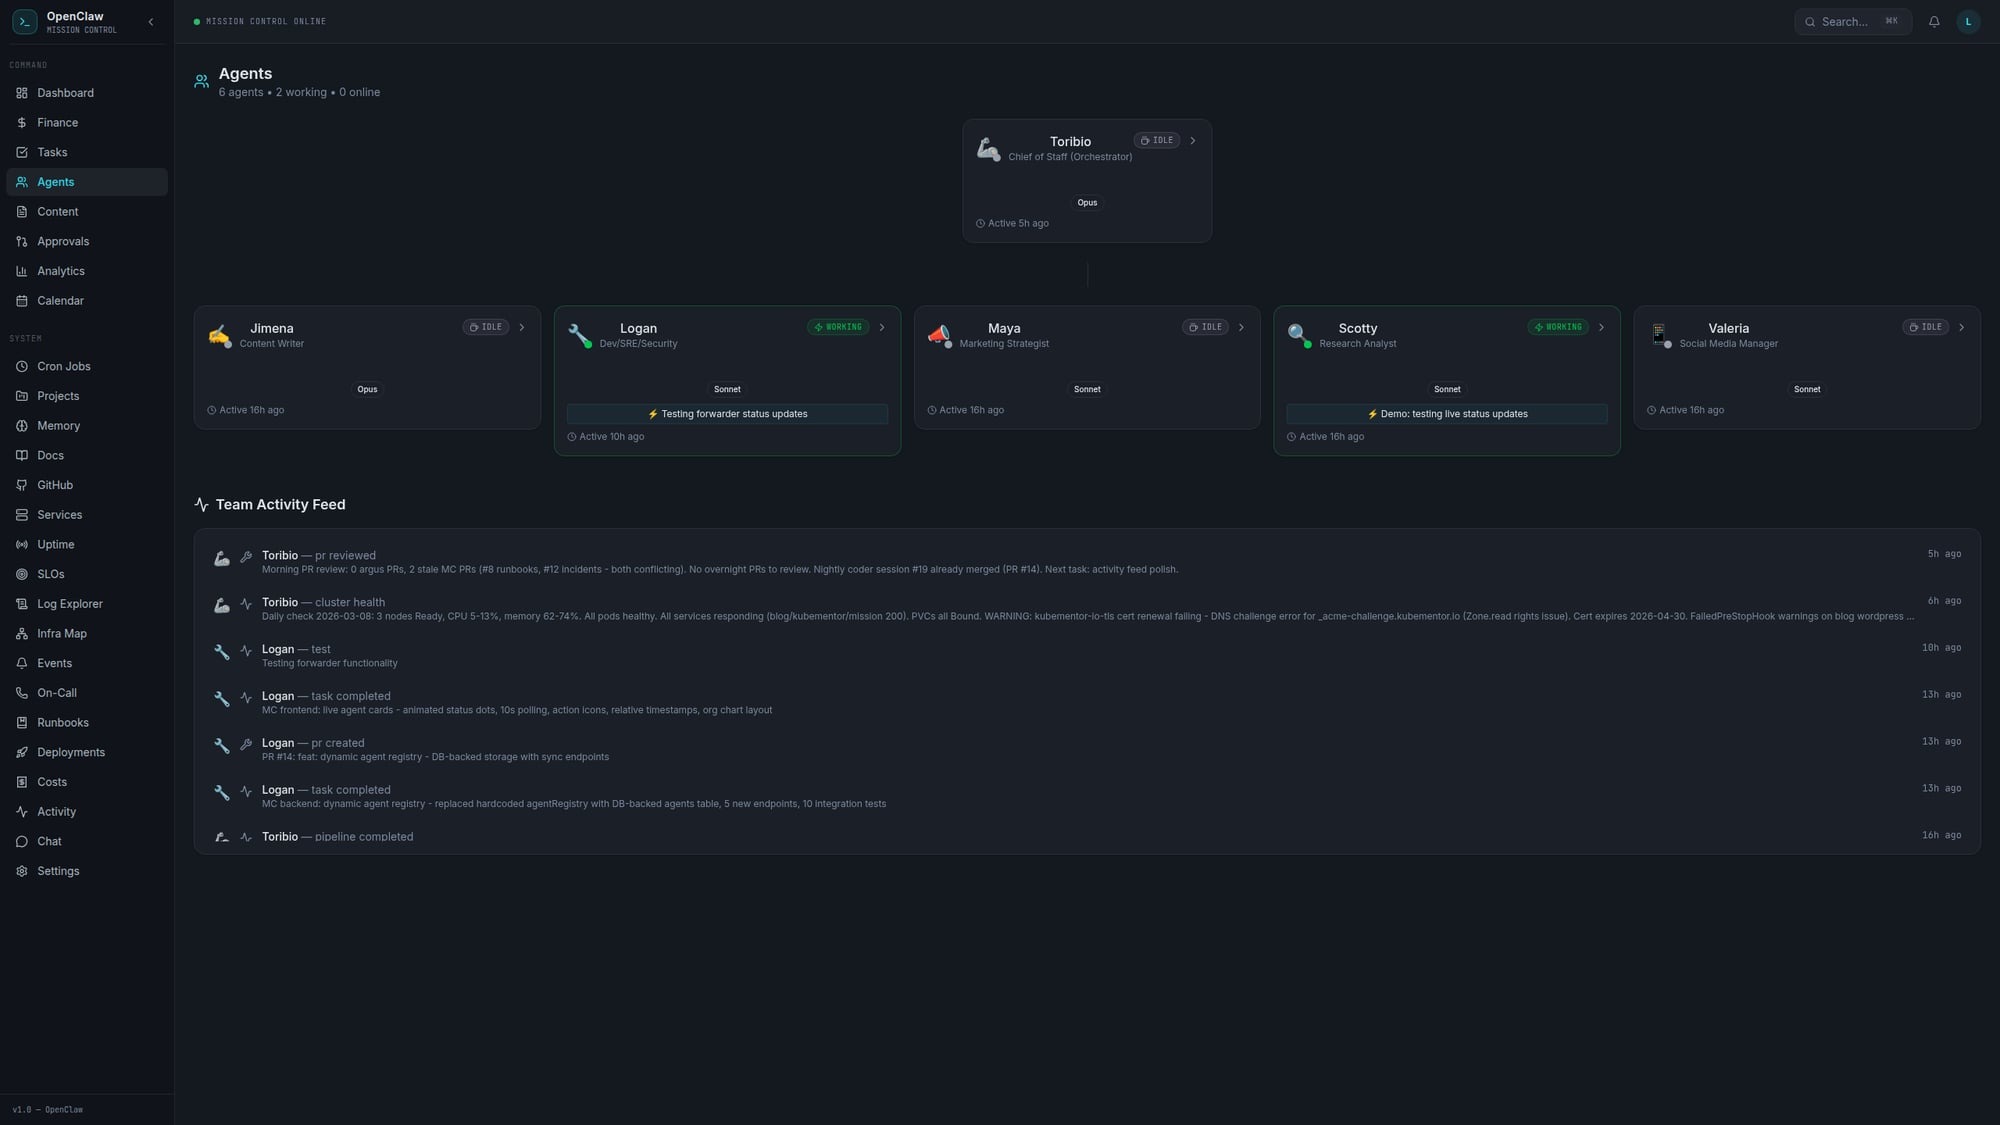Expand Toribio's agent card chevron
2000x1125 pixels.
[1193, 141]
